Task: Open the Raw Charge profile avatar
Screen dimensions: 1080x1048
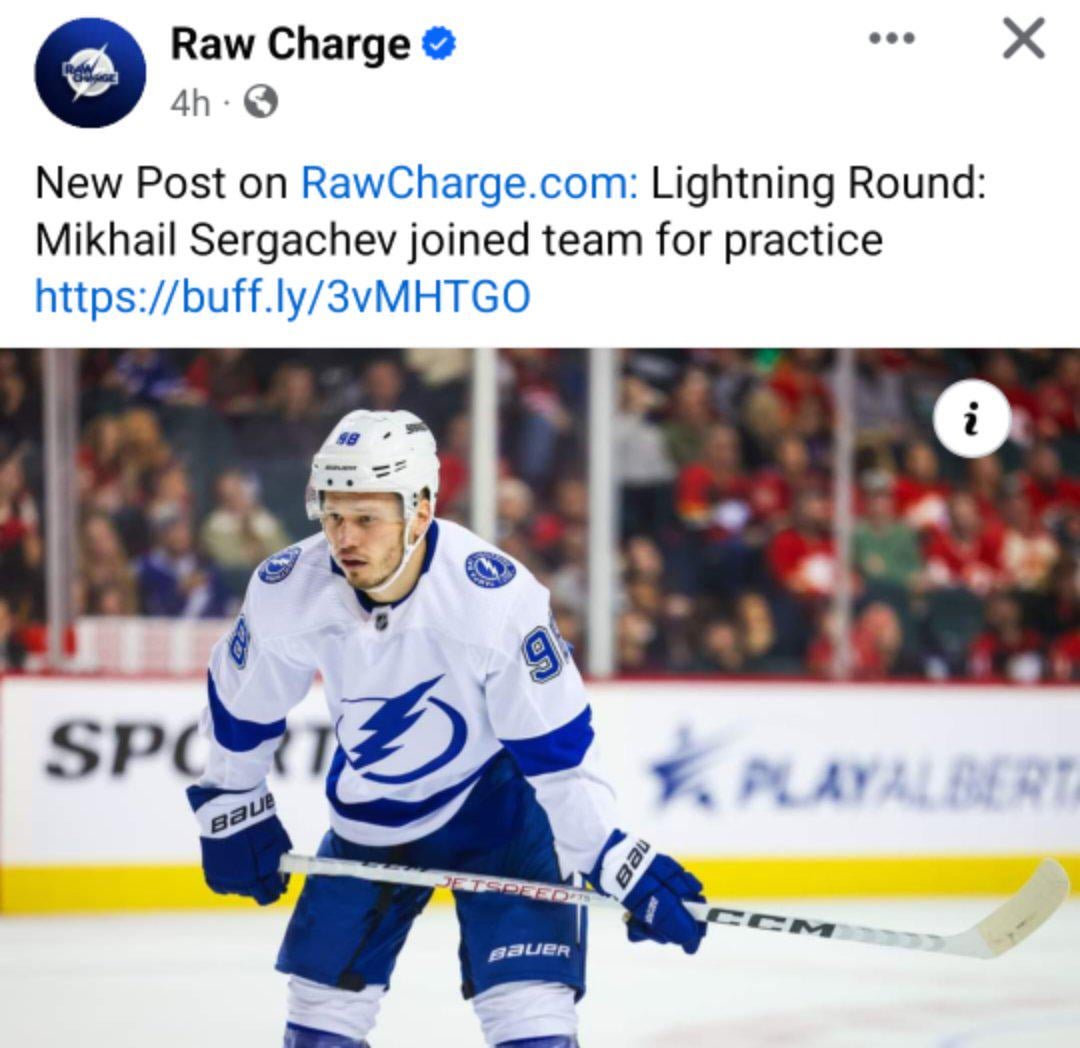Action: coord(90,73)
